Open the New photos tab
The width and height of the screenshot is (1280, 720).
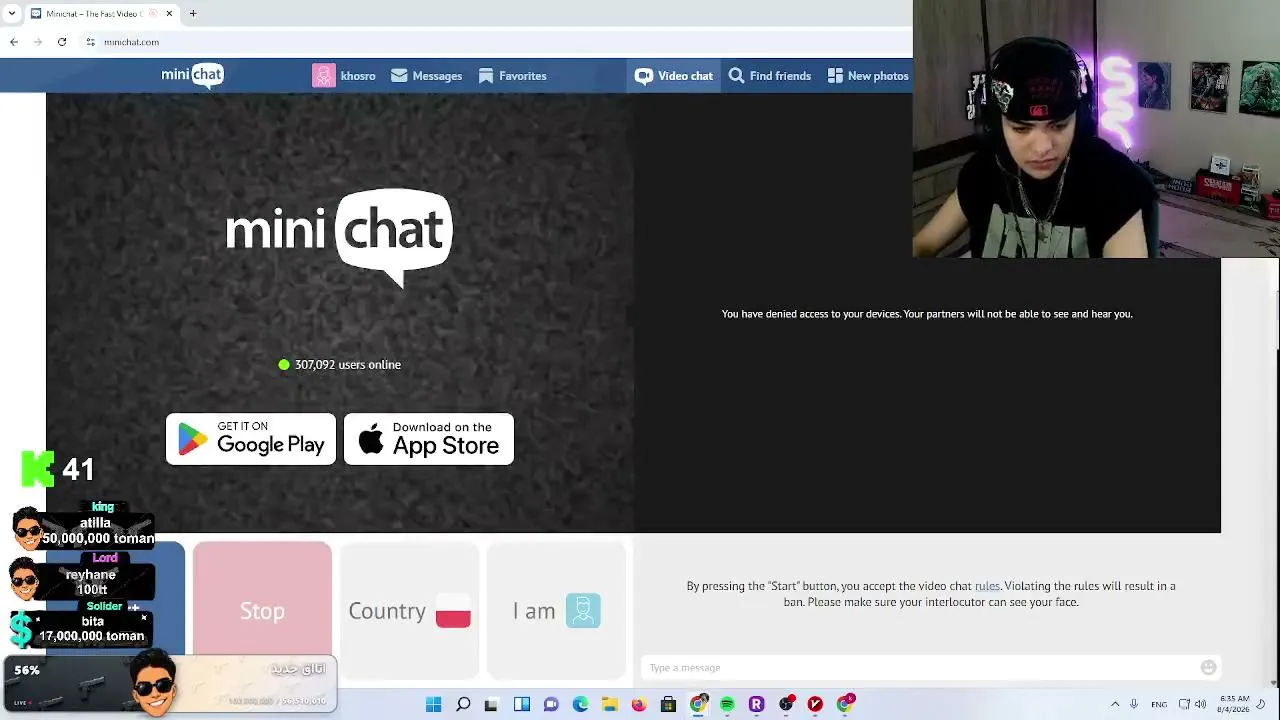point(867,76)
